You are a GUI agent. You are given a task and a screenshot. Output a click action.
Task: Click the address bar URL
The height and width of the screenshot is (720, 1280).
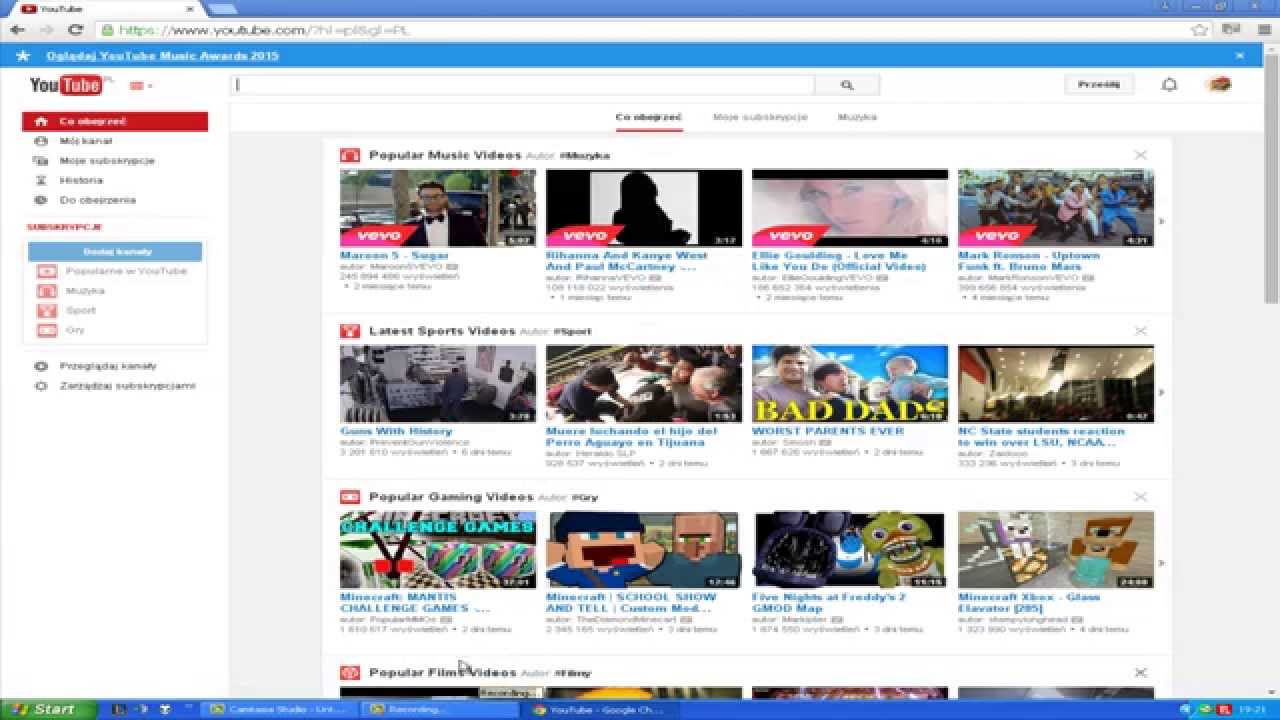point(265,30)
